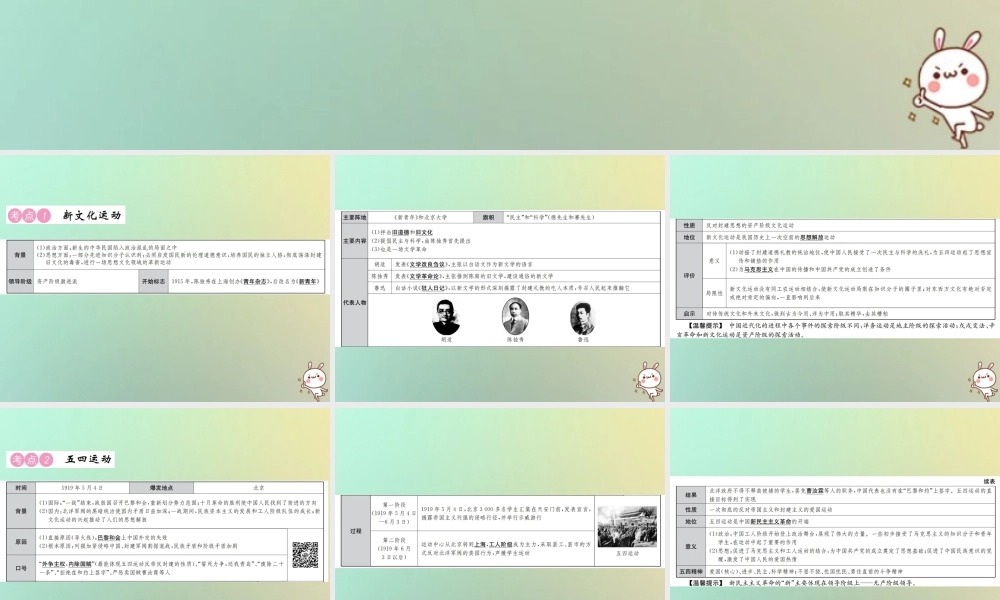Select the portrait photo of 陈独秀
This screenshot has width=1000, height=600.
pyautogui.click(x=515, y=316)
